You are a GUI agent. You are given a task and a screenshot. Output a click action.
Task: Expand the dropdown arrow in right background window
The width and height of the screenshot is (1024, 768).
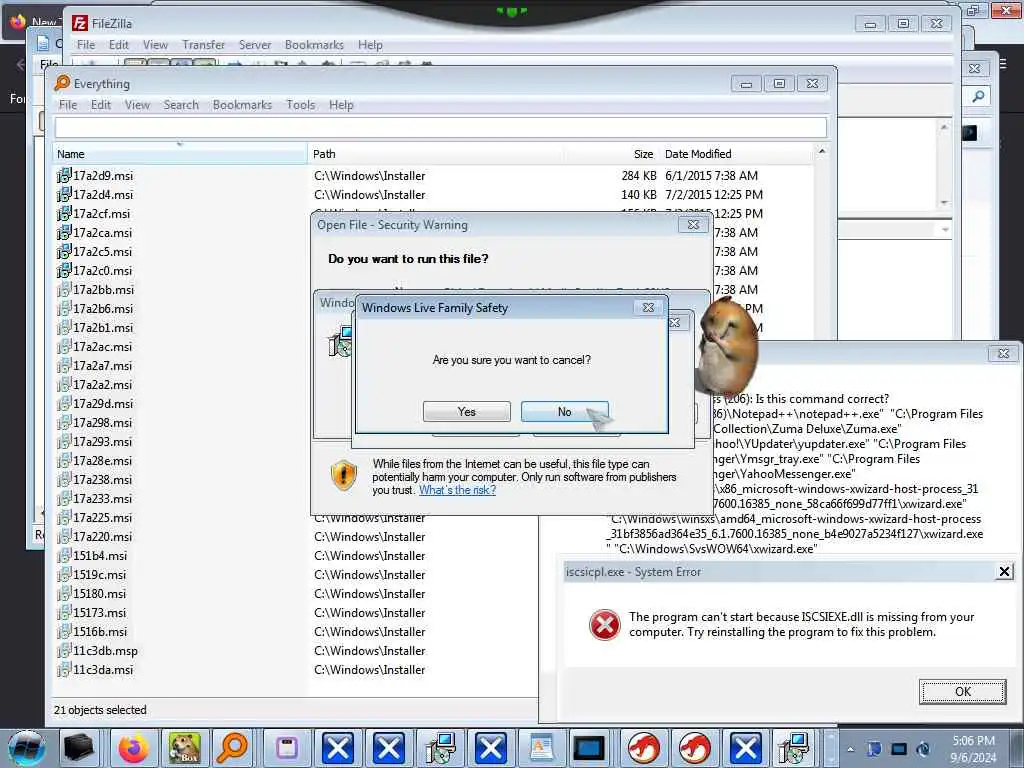tap(945, 230)
